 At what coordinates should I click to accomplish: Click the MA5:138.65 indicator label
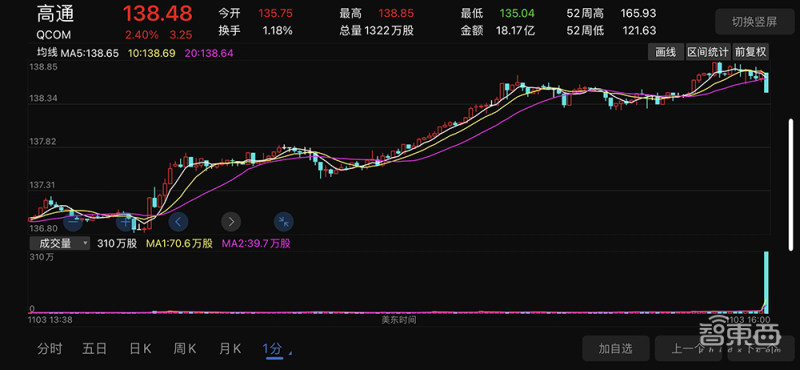tap(90, 53)
